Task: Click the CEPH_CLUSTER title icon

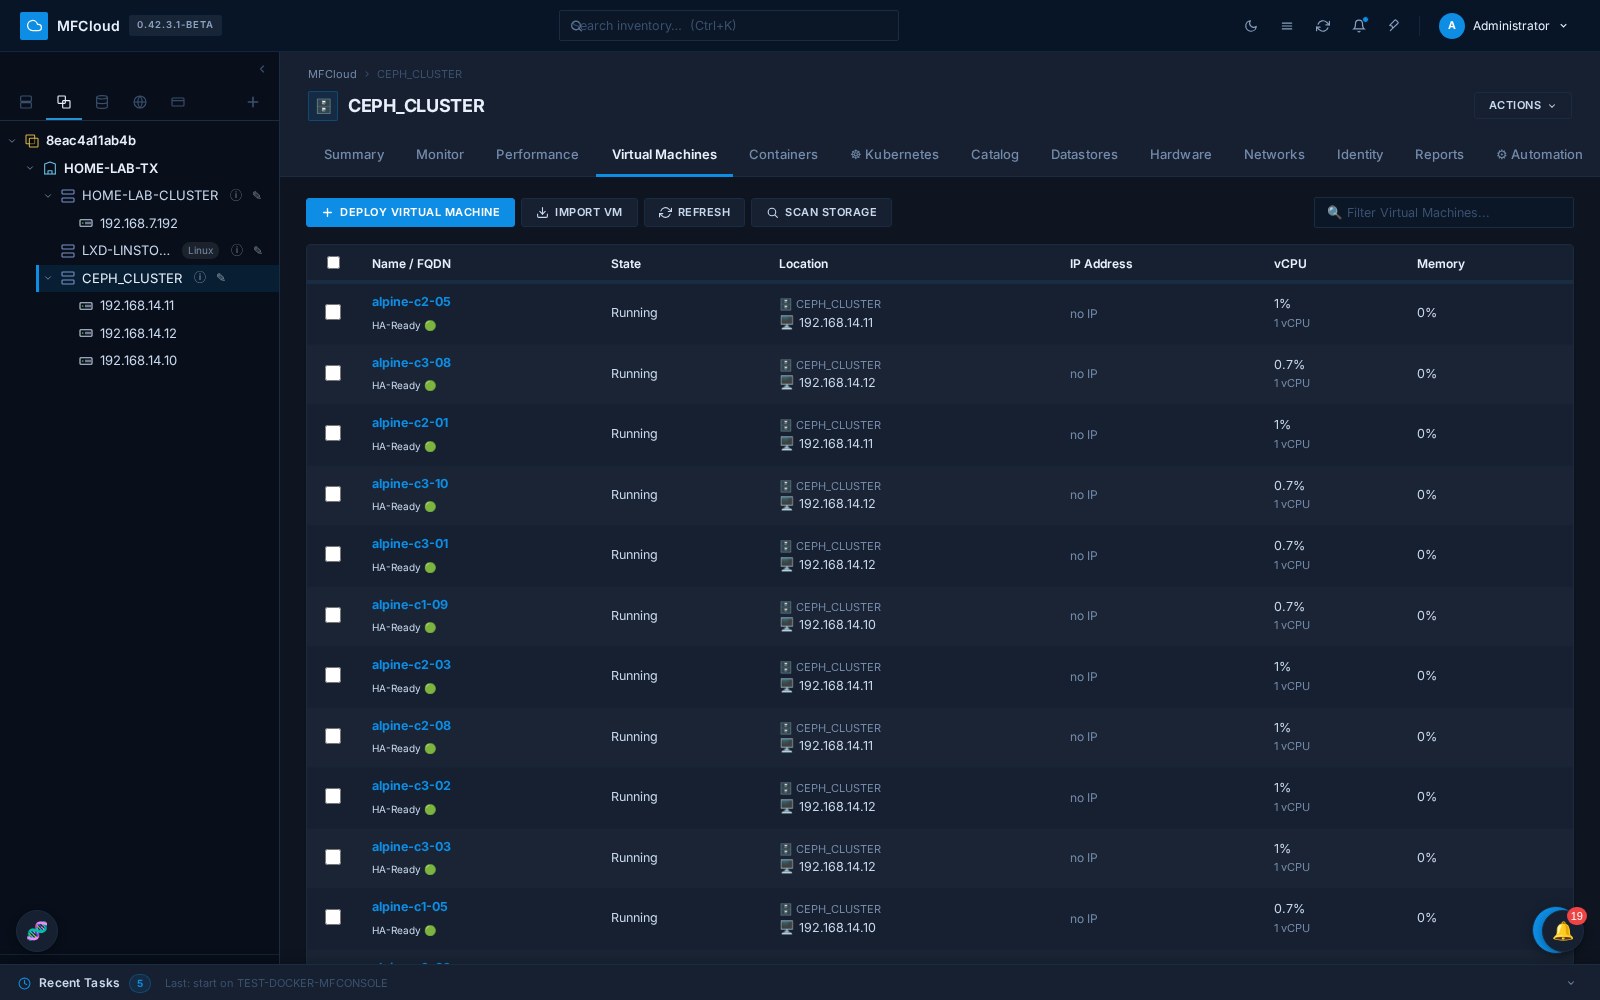Action: coord(323,106)
